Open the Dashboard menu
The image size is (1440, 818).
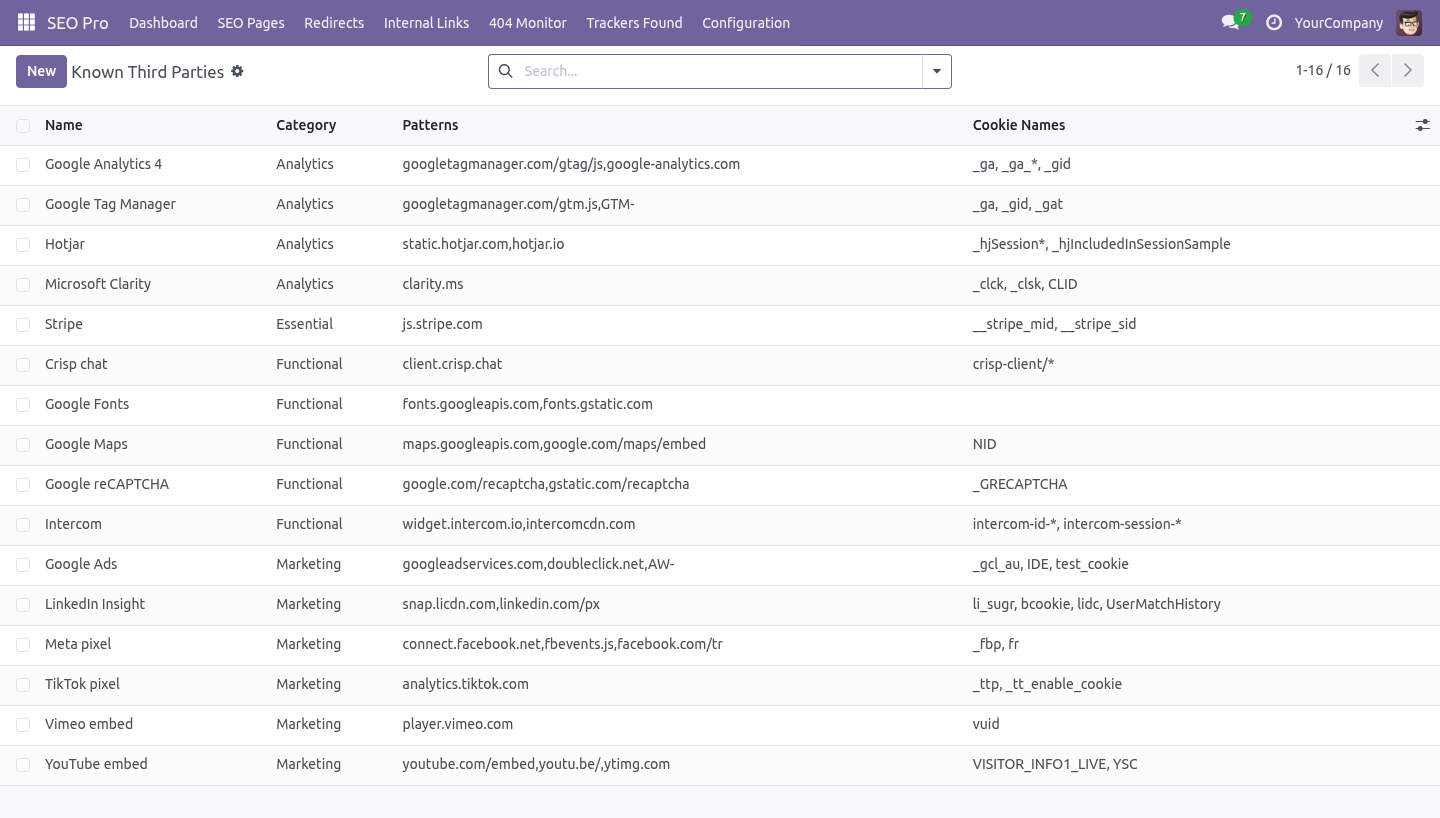tap(163, 22)
